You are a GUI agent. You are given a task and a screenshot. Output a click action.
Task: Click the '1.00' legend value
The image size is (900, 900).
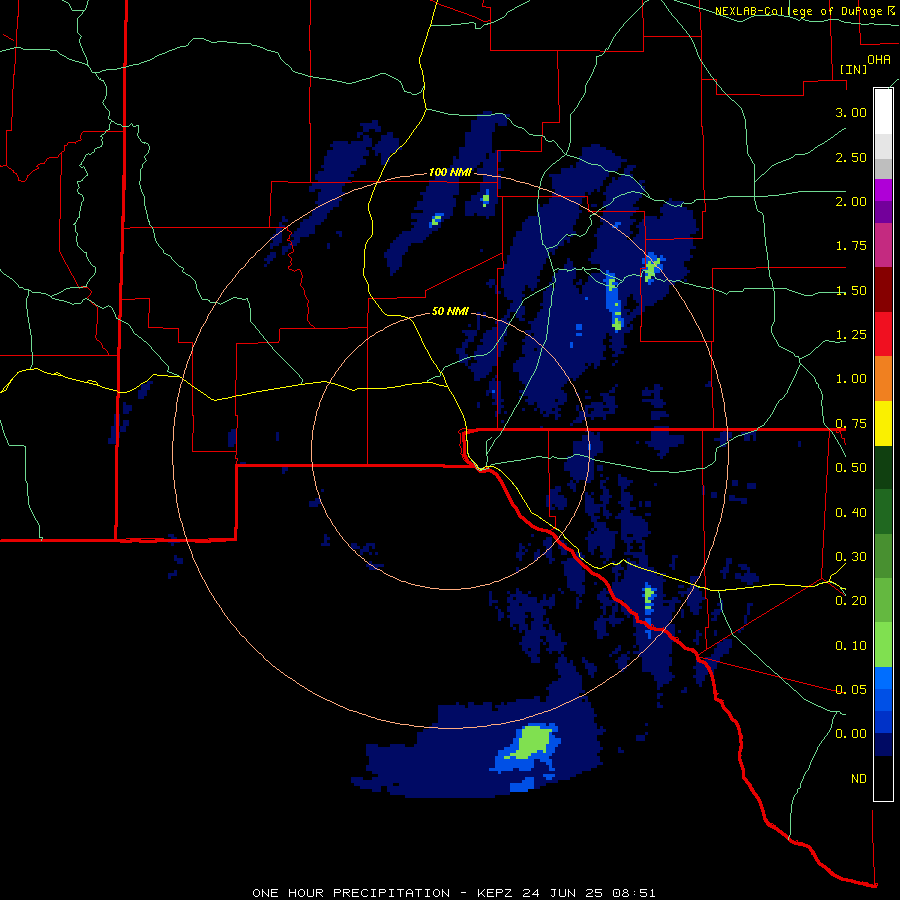coord(851,379)
